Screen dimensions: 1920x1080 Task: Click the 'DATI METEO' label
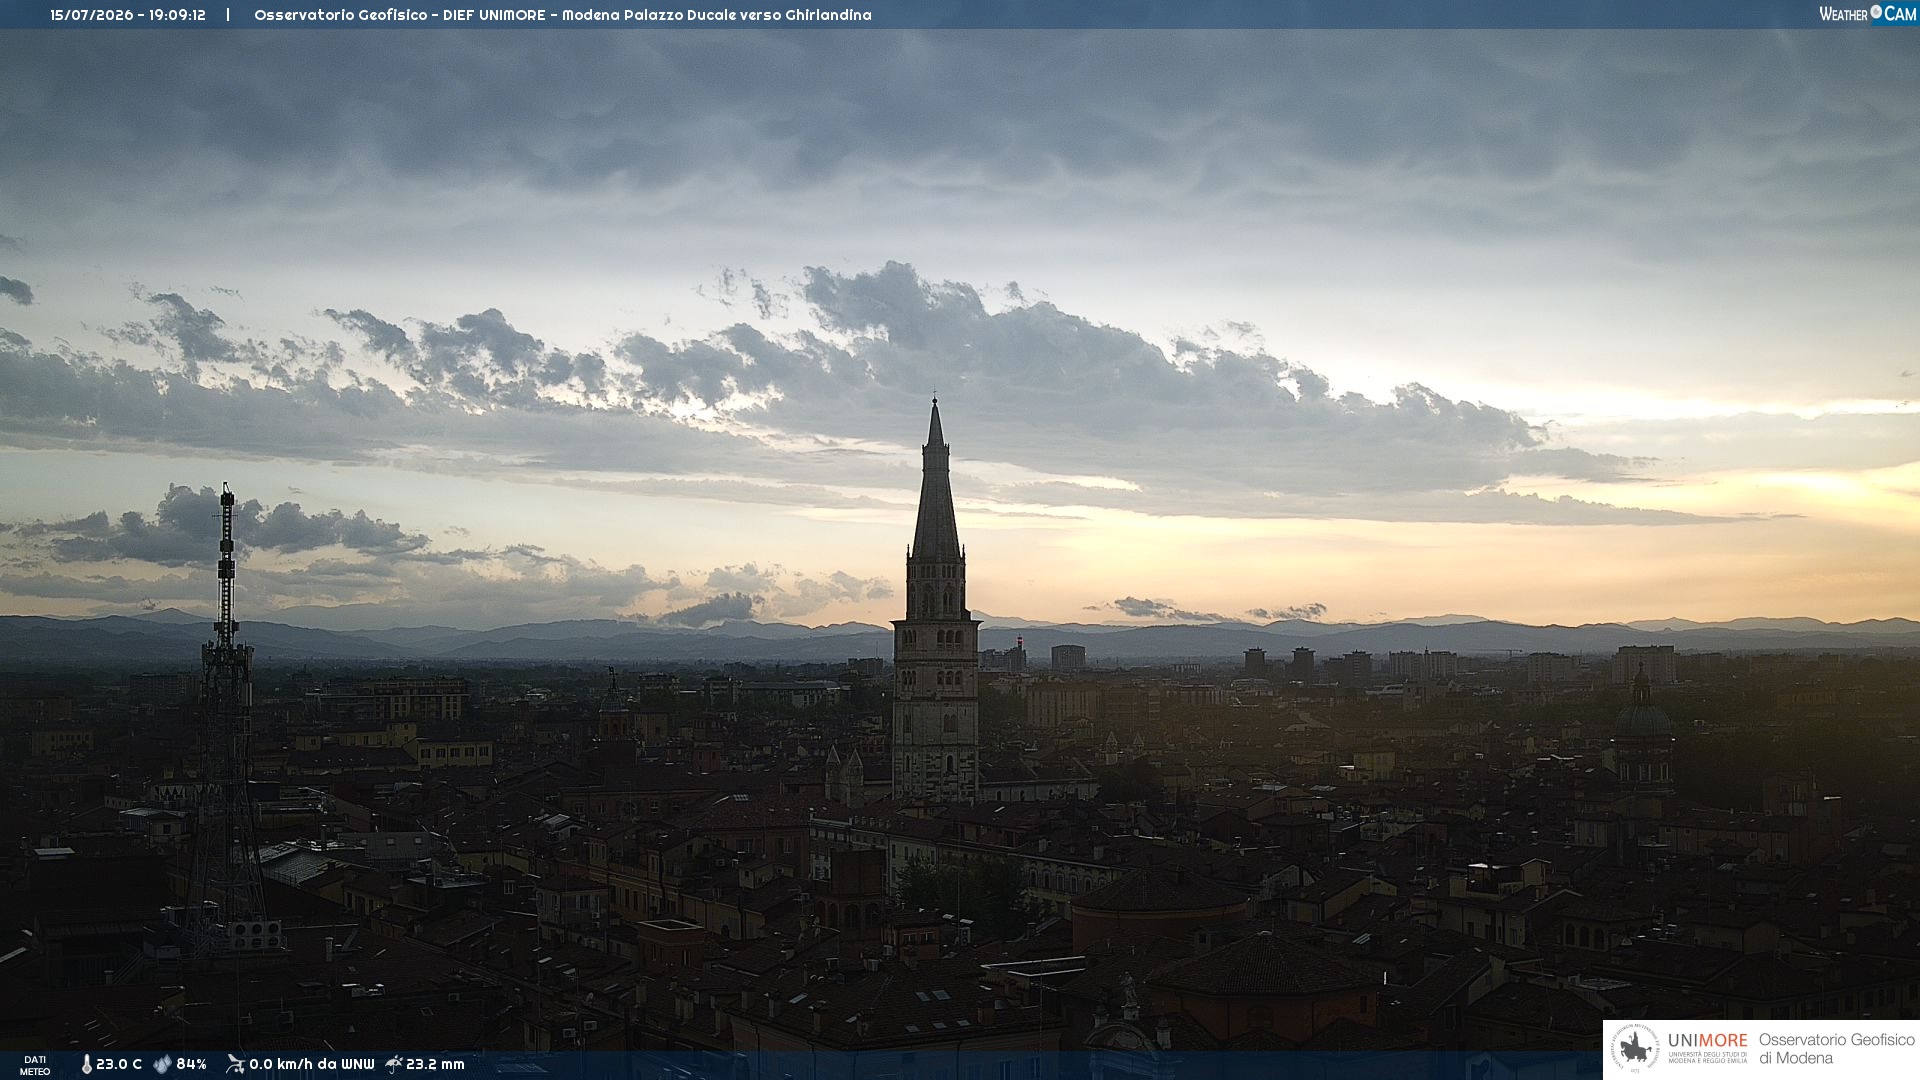pos(35,1065)
